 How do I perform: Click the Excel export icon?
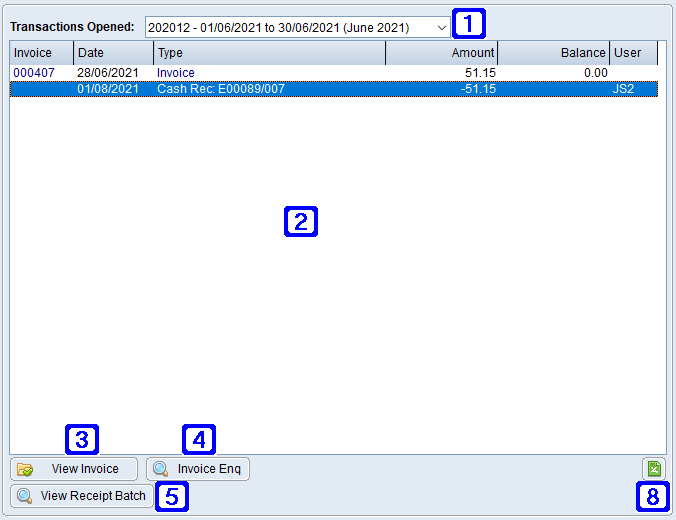(654, 469)
